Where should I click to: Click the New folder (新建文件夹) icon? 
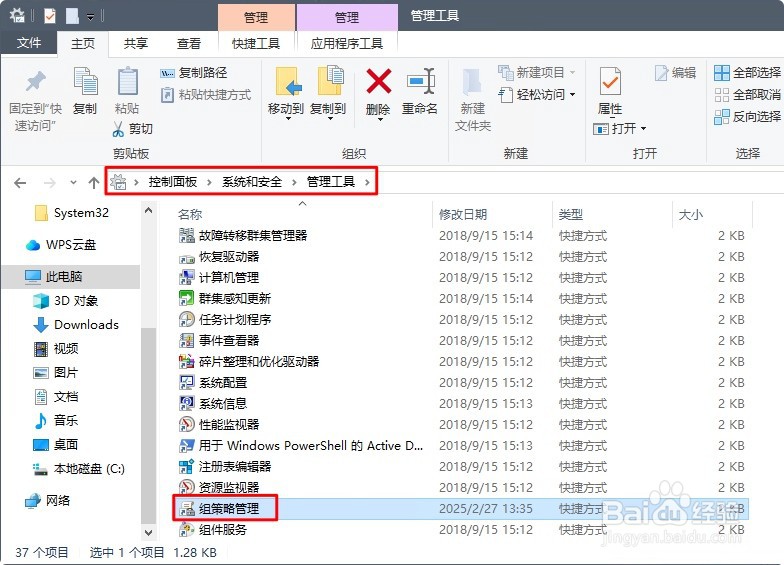[472, 82]
